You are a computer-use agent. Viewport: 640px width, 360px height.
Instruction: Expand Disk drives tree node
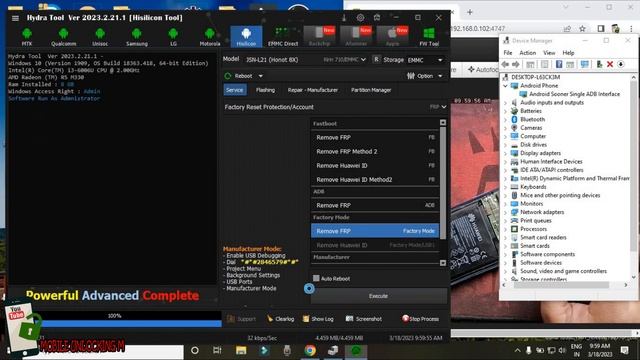pos(505,145)
